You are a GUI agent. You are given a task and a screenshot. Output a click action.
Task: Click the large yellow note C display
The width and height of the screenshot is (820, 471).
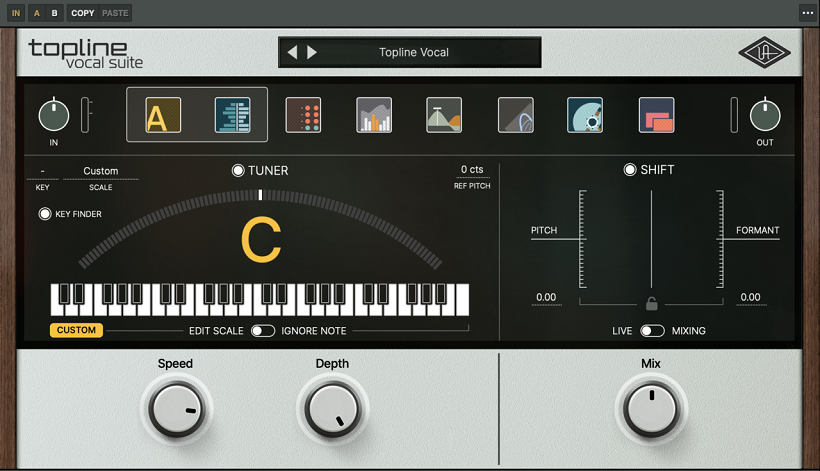coord(261,240)
